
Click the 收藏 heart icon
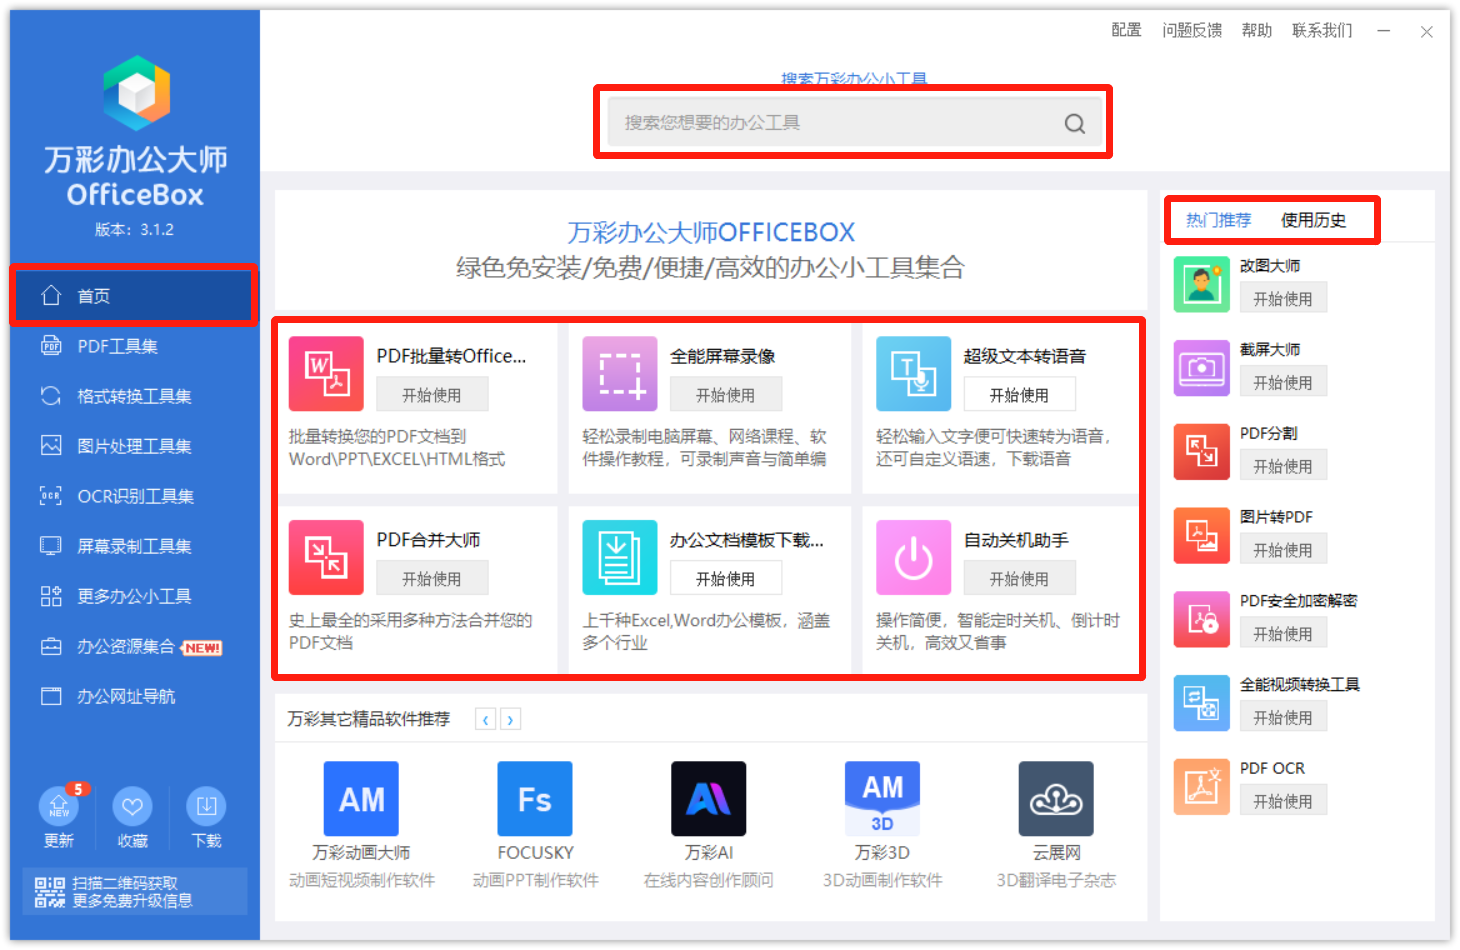132,806
